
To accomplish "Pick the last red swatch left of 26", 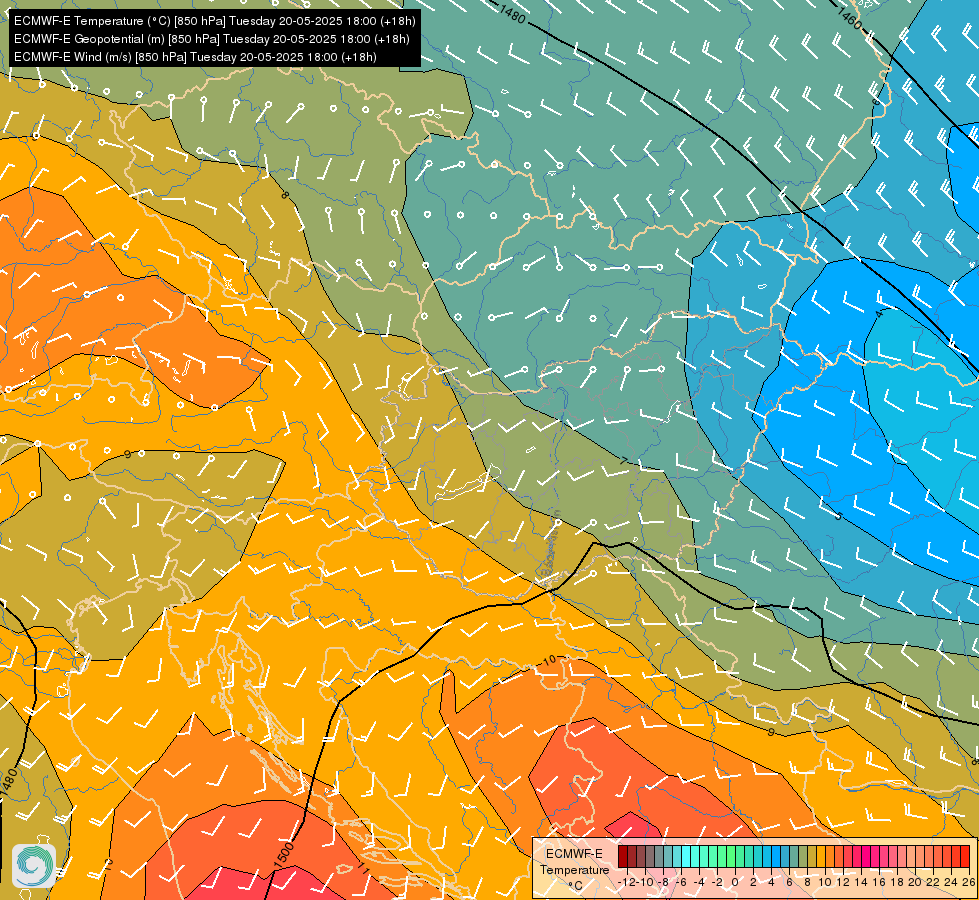I will click(965, 856).
